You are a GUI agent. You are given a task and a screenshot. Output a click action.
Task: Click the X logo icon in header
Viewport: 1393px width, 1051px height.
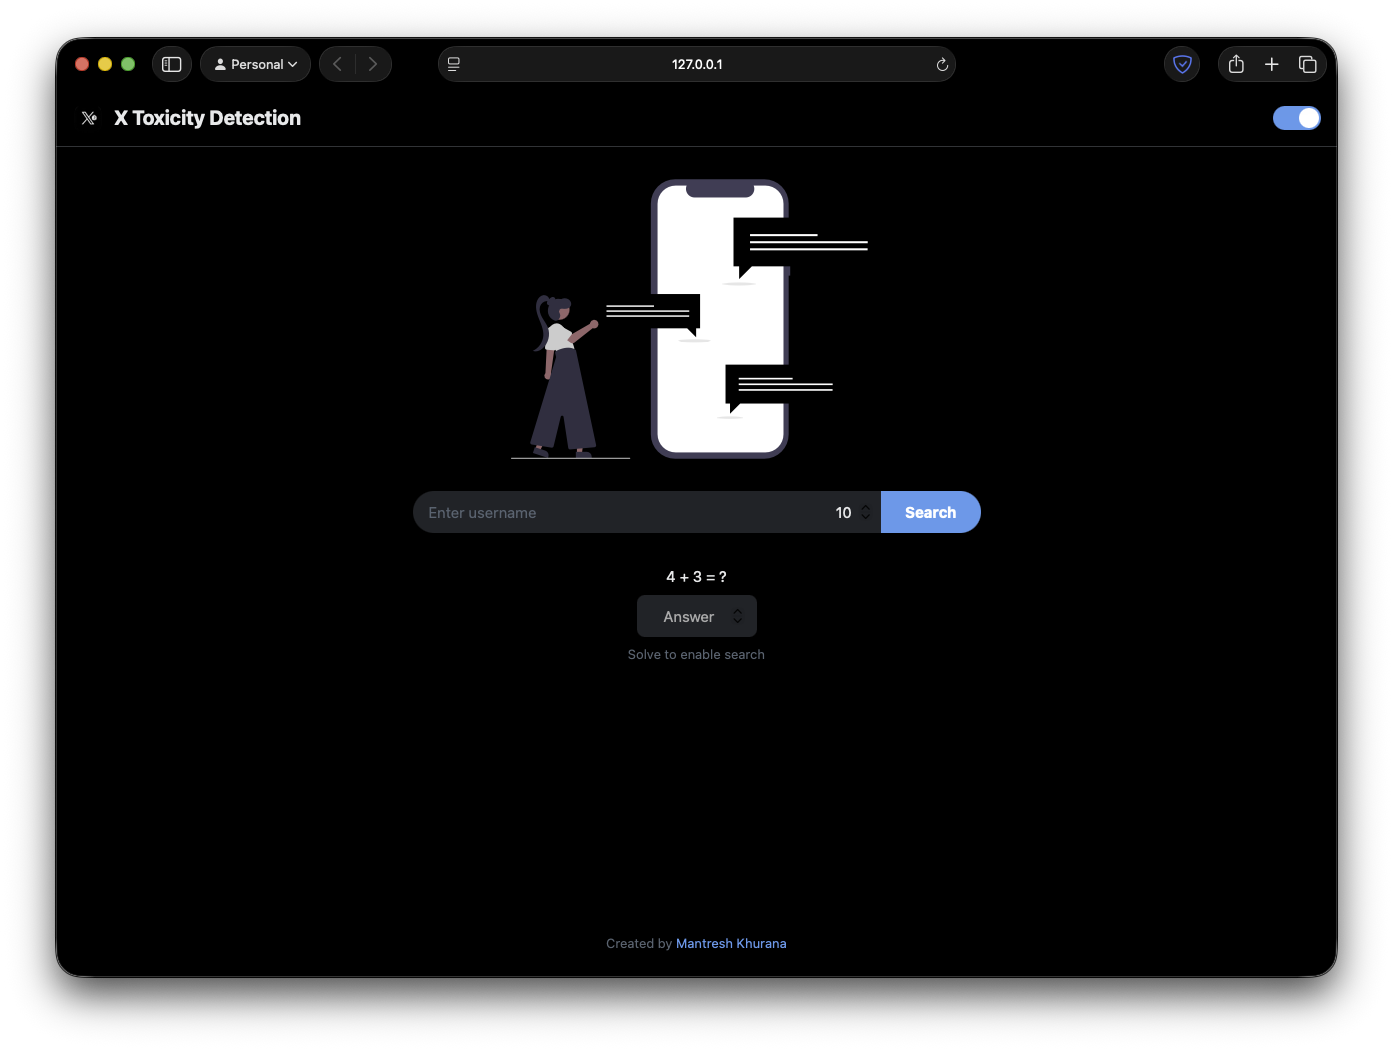click(x=89, y=118)
